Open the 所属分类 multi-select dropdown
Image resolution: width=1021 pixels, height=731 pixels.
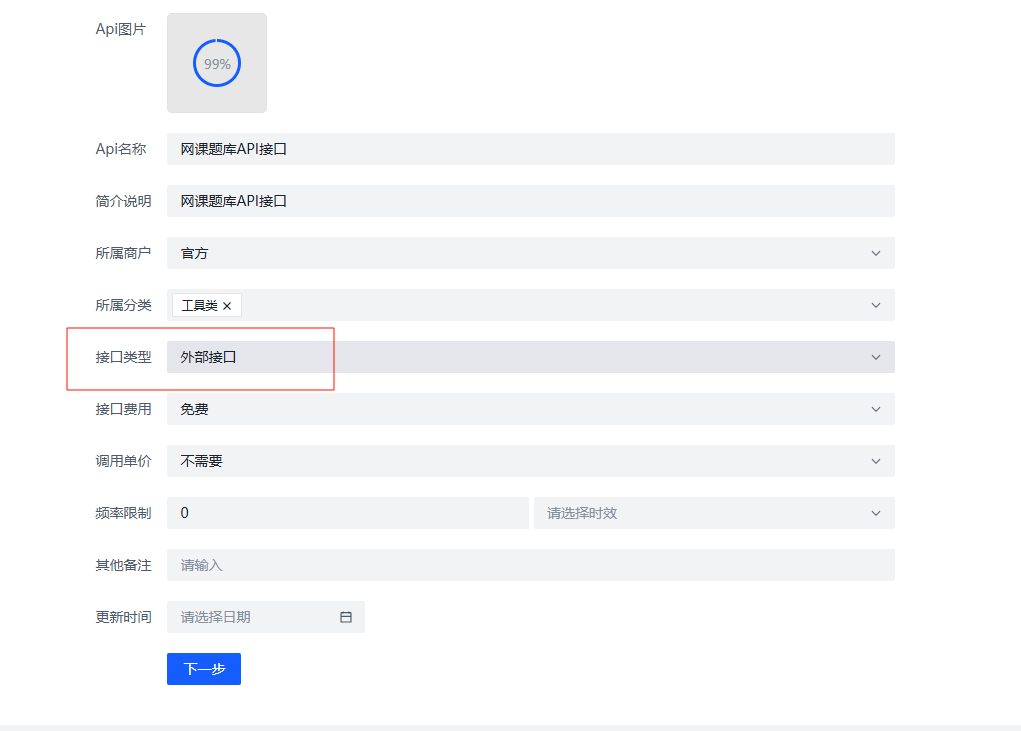click(531, 305)
